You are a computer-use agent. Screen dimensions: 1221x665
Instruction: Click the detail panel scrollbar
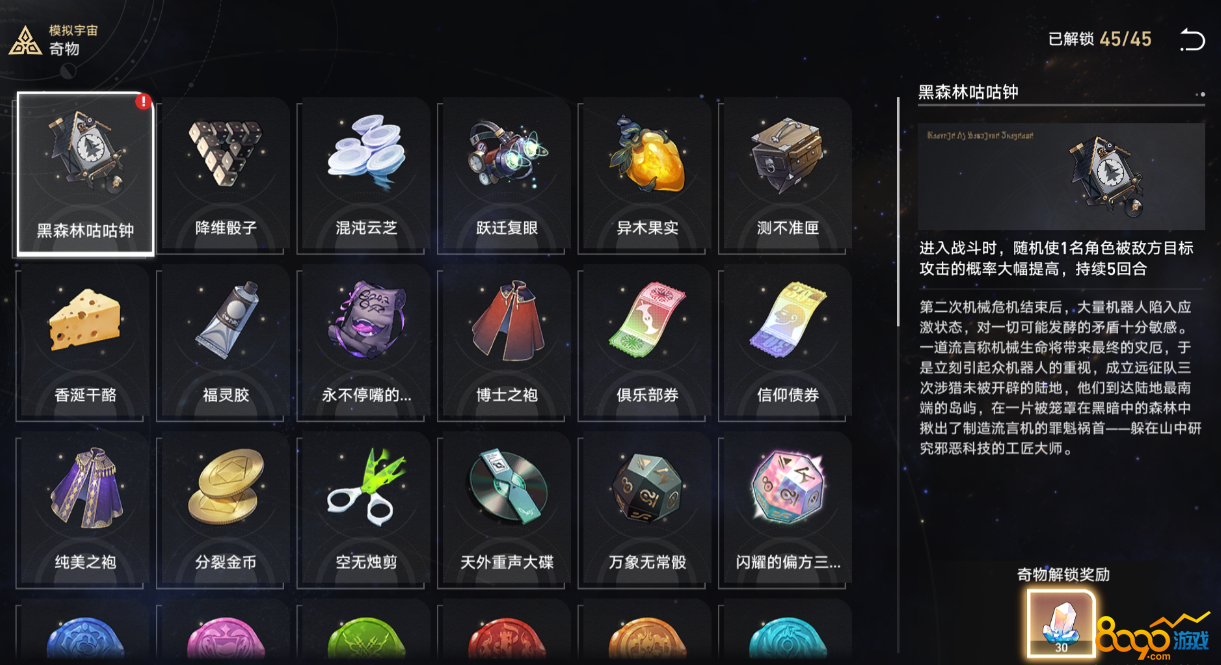pyautogui.click(x=898, y=210)
